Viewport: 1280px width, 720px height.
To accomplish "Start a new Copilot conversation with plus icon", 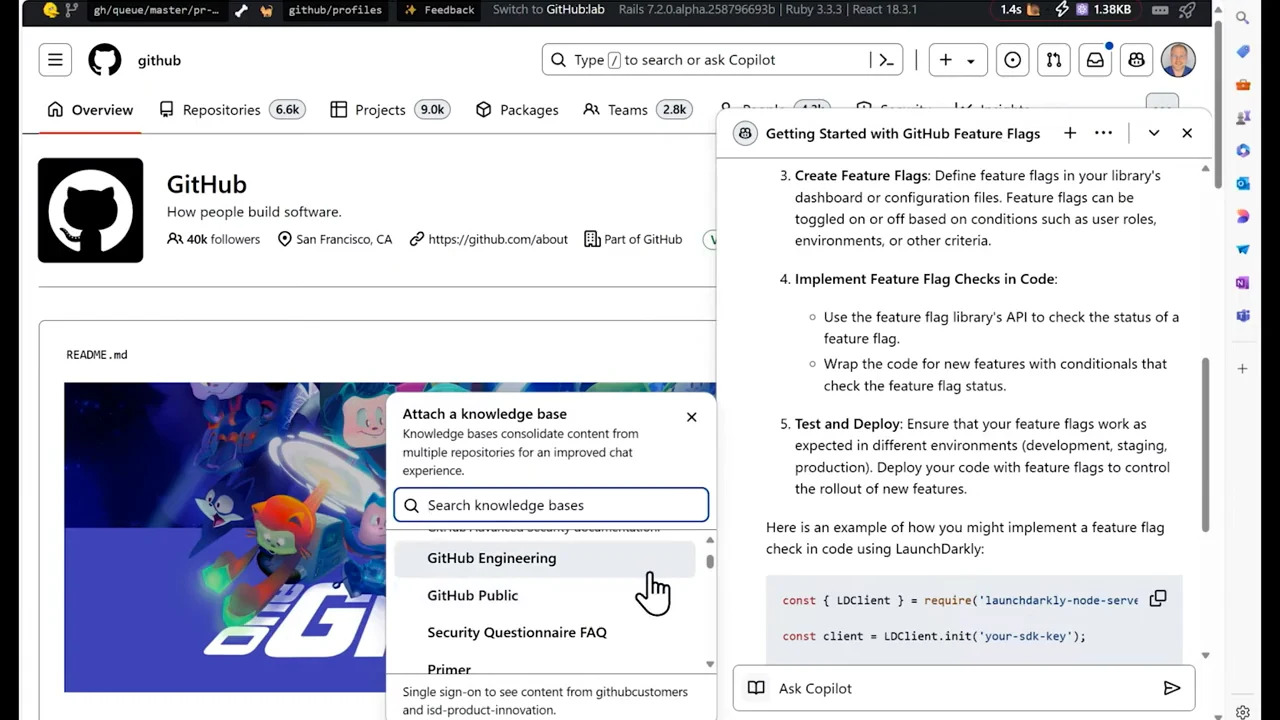I will 1070,133.
